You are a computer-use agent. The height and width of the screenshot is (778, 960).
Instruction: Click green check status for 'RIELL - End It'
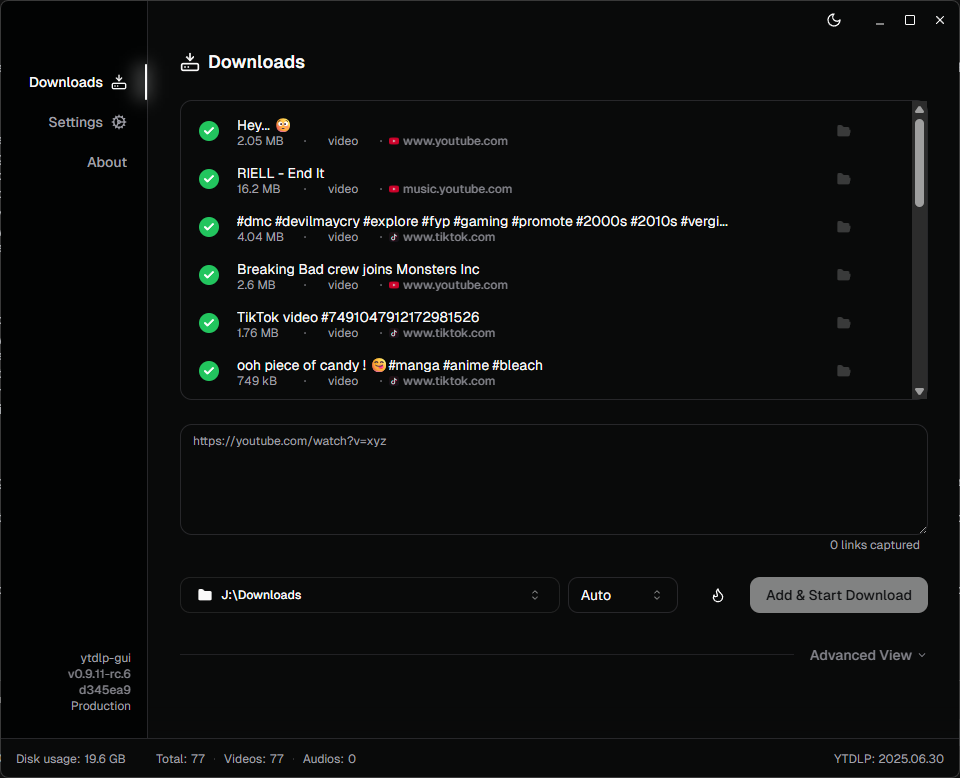click(209, 179)
